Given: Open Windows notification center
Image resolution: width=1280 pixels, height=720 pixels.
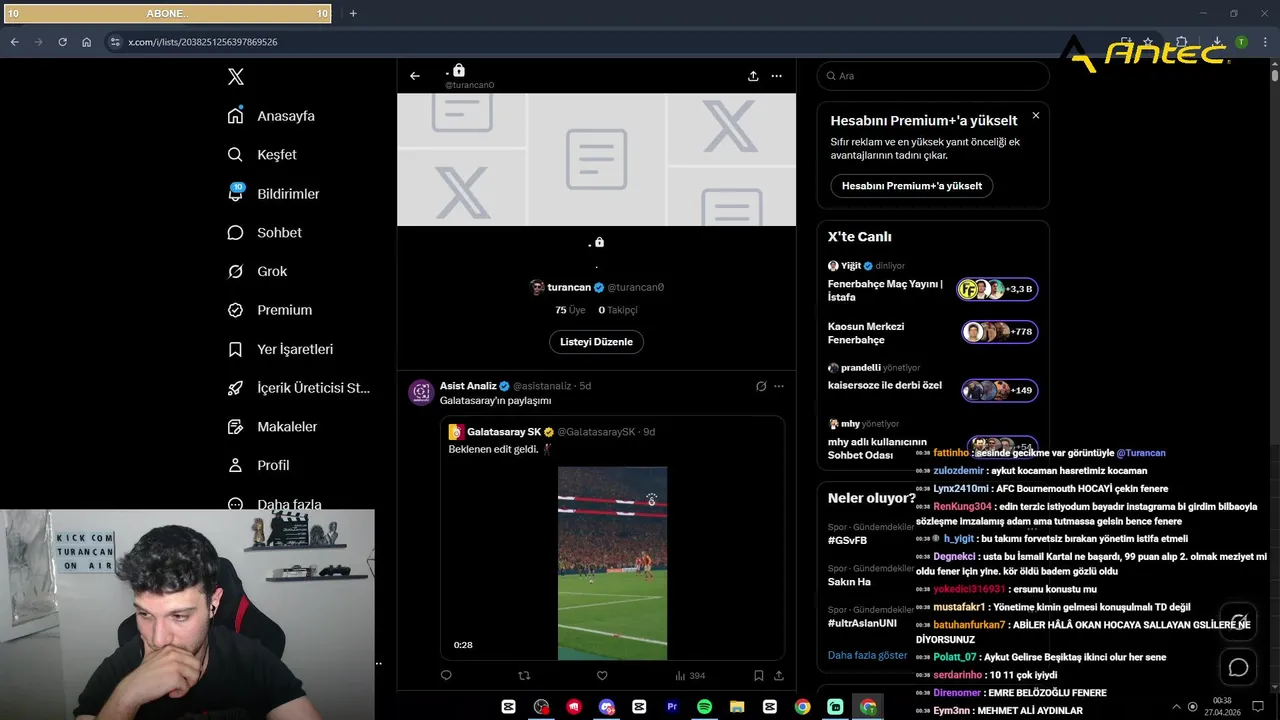Looking at the screenshot, I should click(x=1257, y=706).
